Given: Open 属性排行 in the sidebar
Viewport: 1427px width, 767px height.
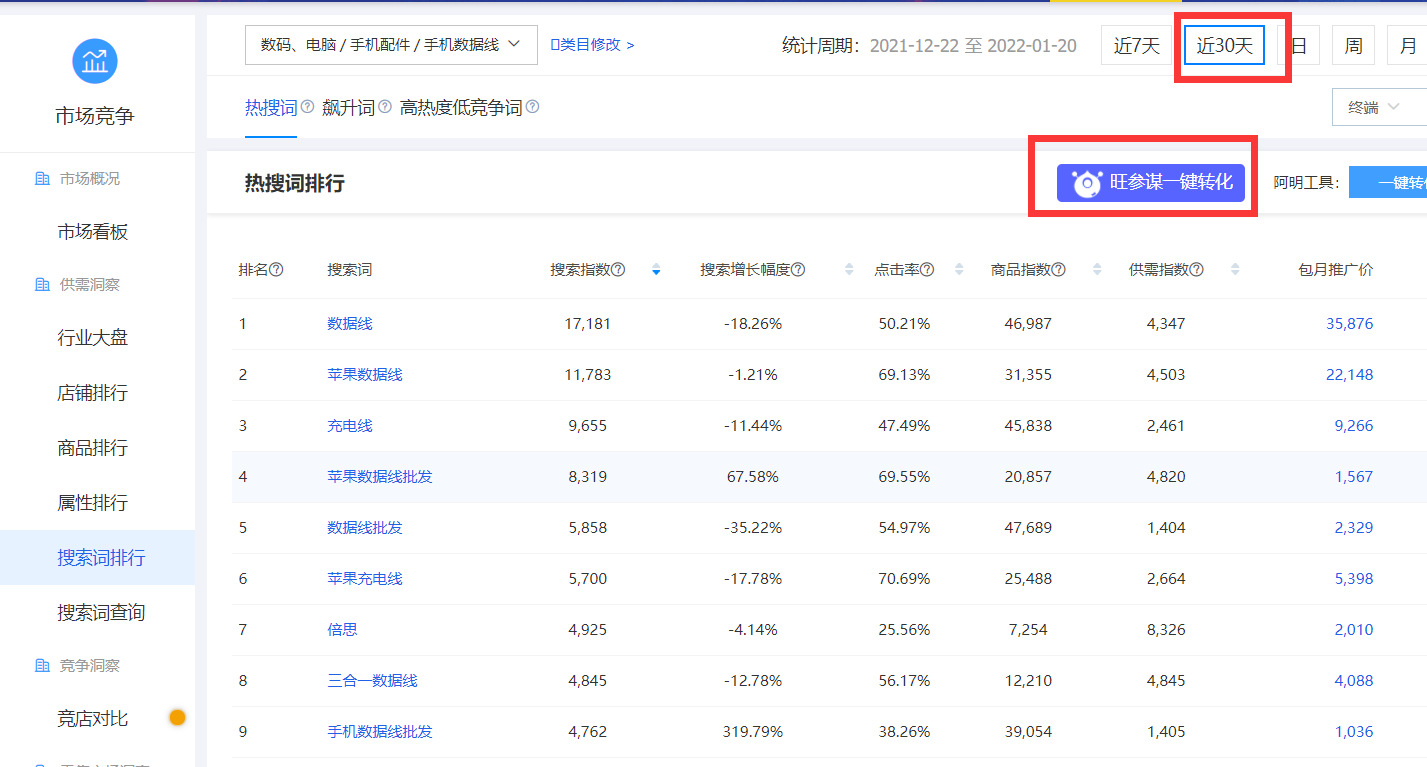Looking at the screenshot, I should (93, 503).
